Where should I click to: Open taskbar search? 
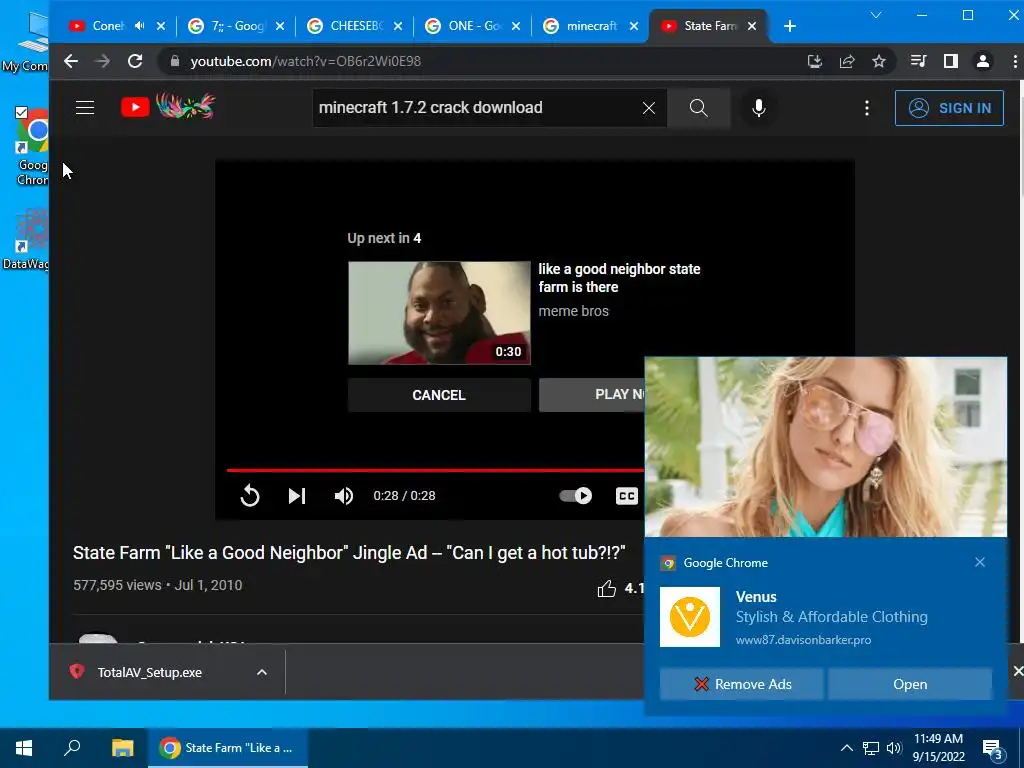72,748
